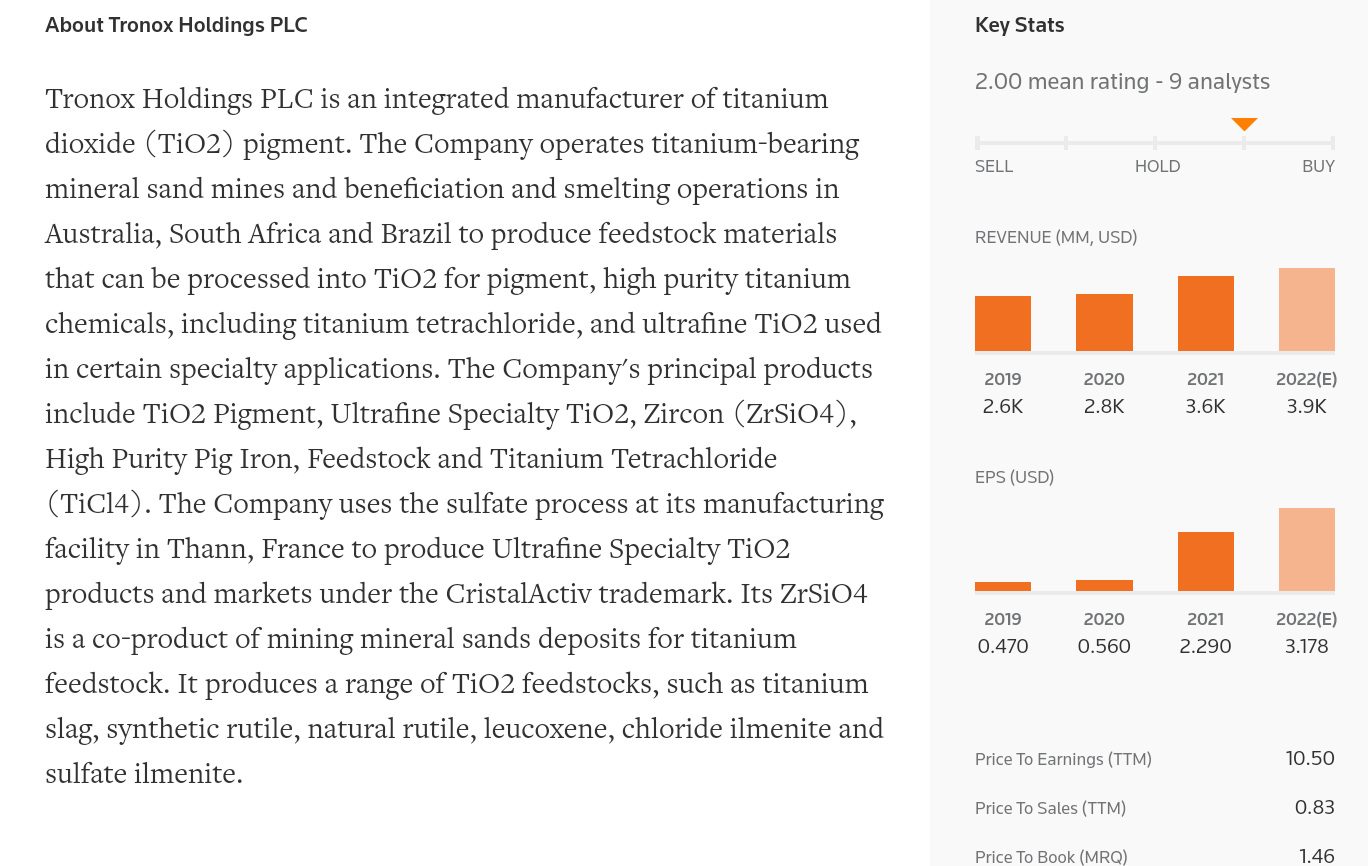Image resolution: width=1368 pixels, height=866 pixels.
Task: Click the 2022(E) estimated revenue bar
Action: tap(1307, 309)
